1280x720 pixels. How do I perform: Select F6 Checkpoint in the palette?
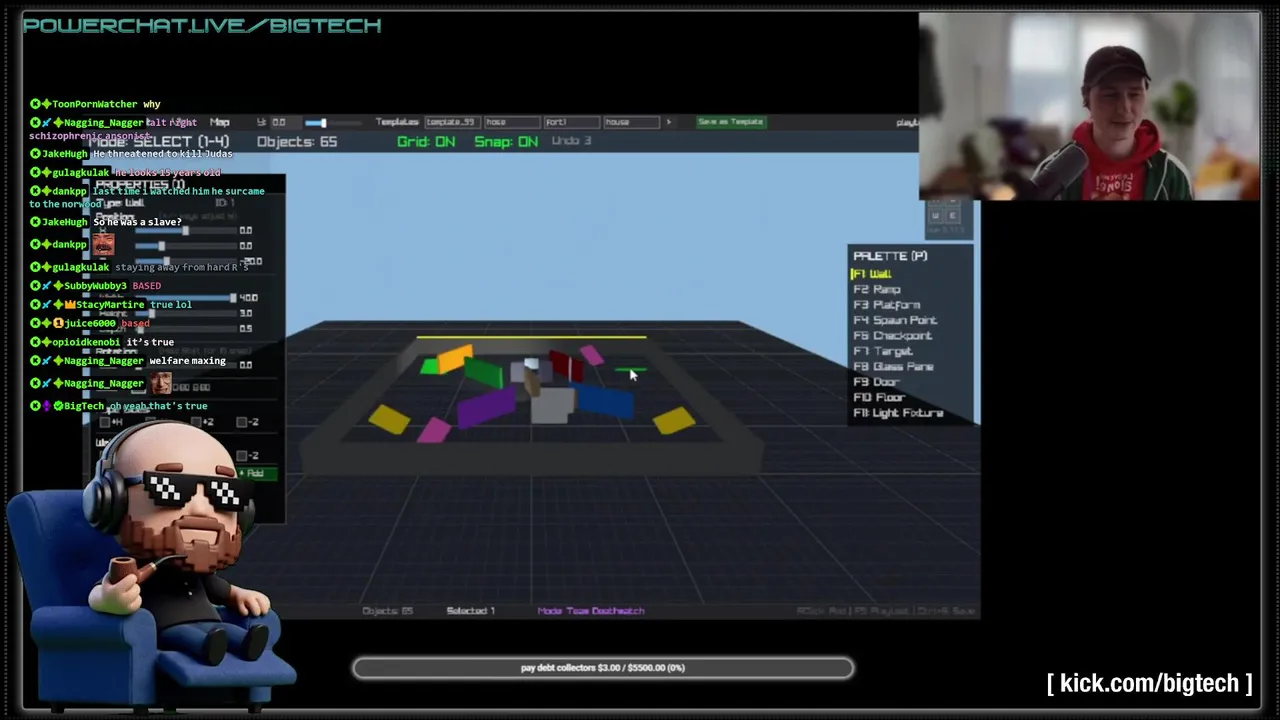pyautogui.click(x=892, y=336)
